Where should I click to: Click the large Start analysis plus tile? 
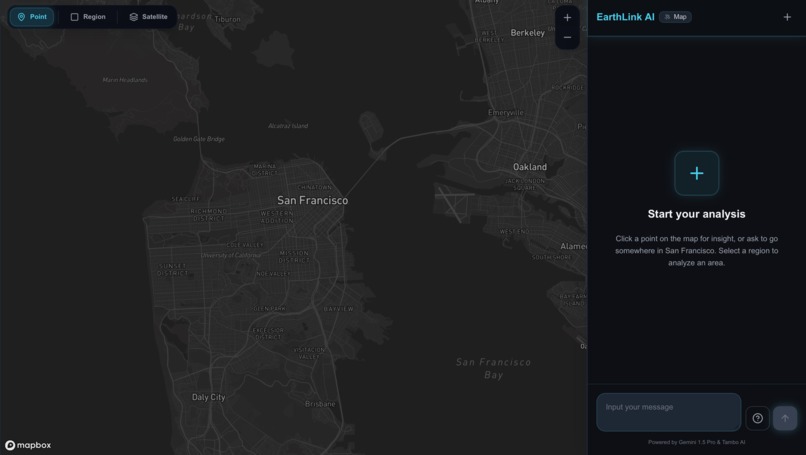(697, 173)
